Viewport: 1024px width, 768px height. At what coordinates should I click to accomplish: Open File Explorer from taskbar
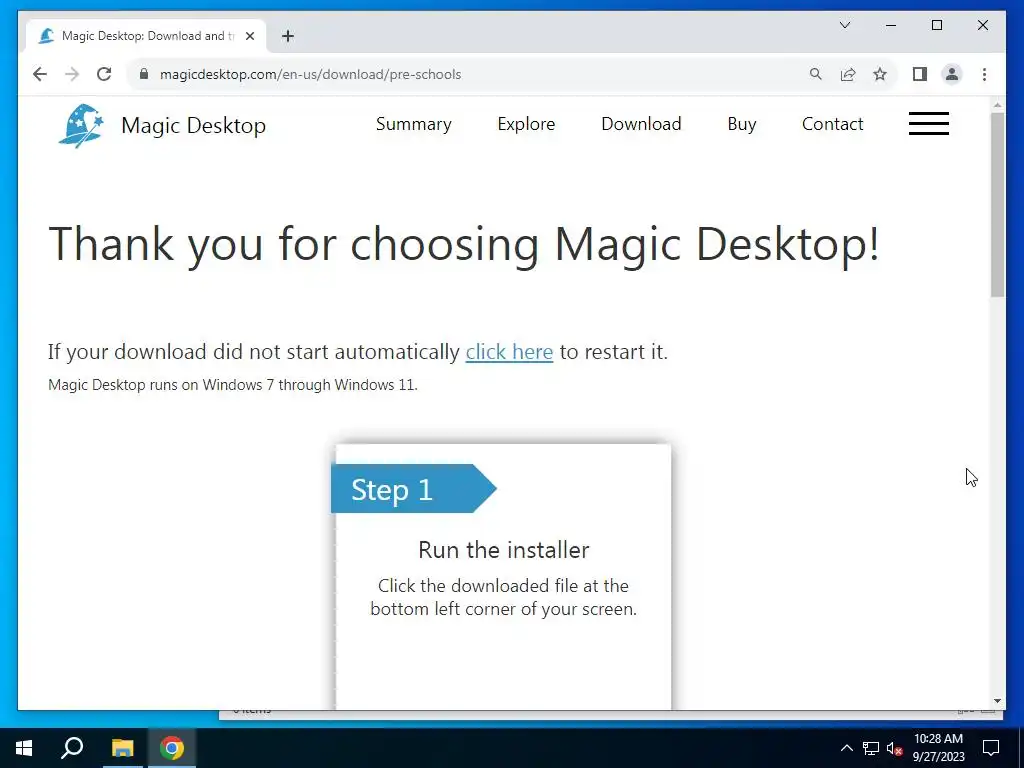click(122, 748)
